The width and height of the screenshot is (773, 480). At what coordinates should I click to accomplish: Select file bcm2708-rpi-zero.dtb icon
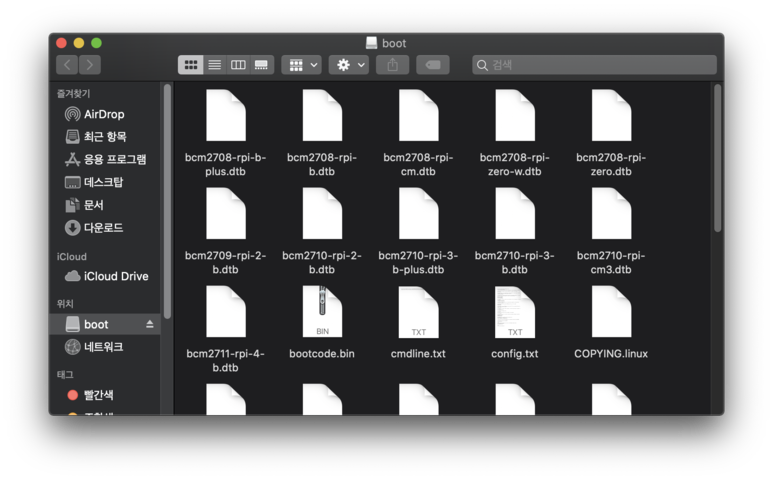click(x=611, y=115)
